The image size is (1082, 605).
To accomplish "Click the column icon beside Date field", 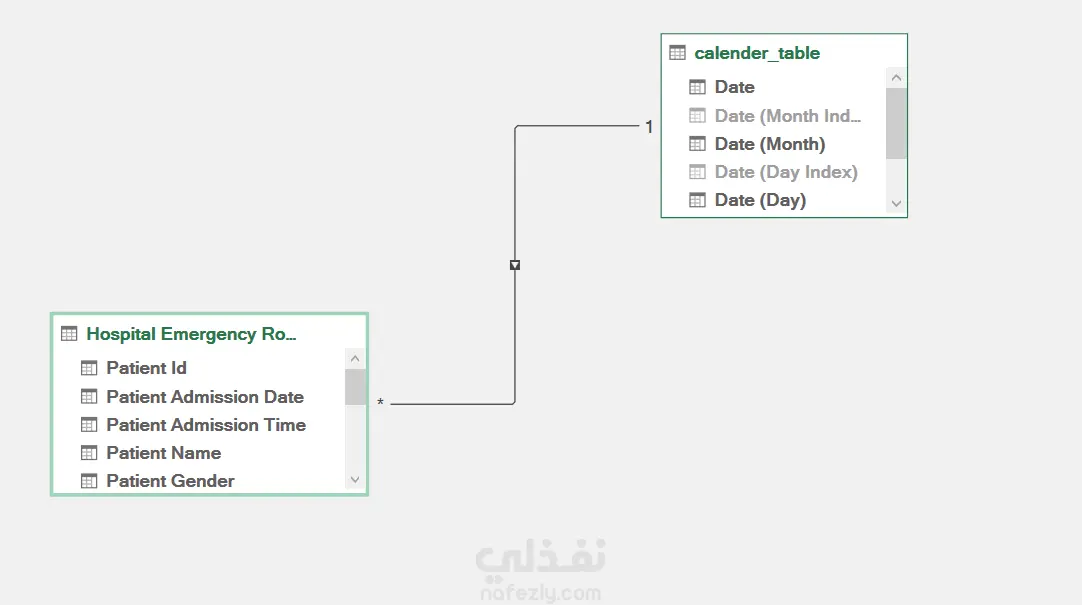I will coord(697,87).
